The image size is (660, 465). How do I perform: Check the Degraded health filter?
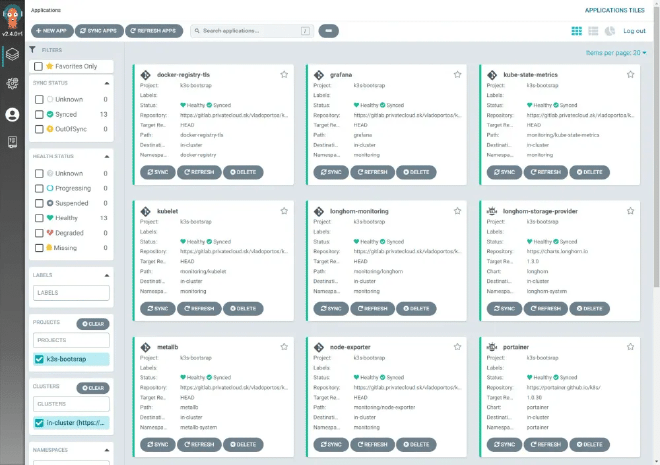39,233
